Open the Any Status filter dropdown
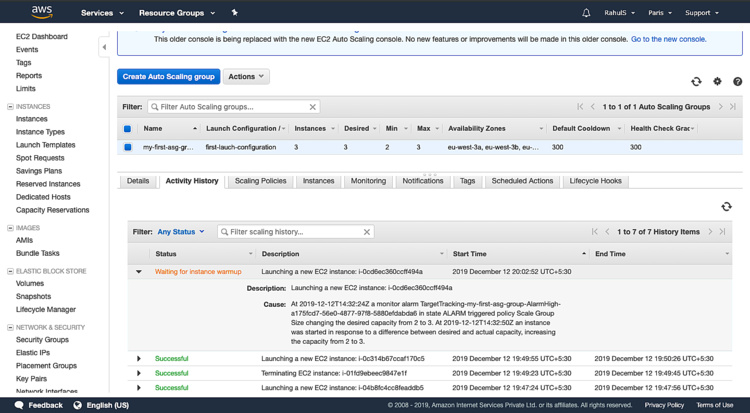 pyautogui.click(x=181, y=232)
